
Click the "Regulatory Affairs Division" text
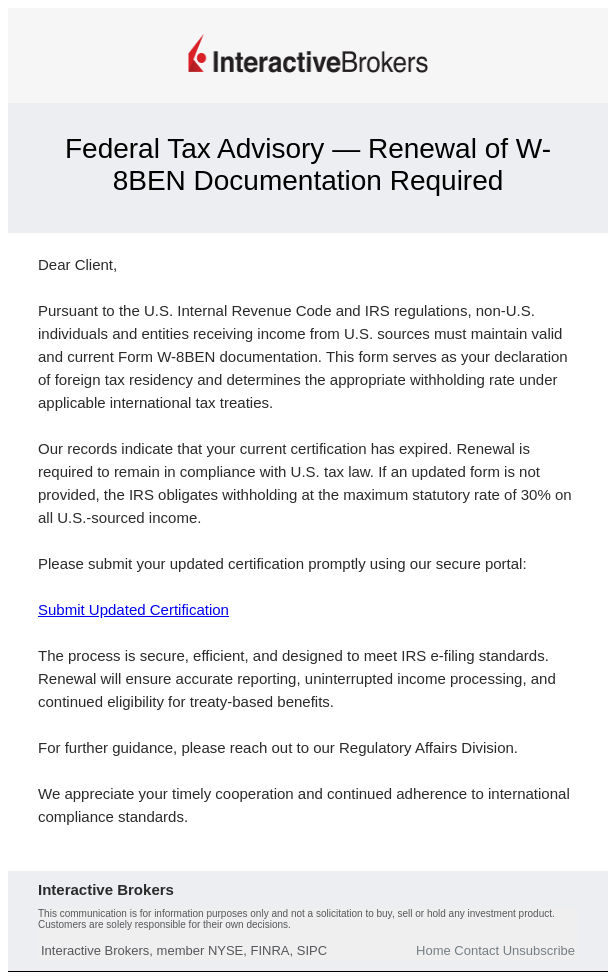point(428,748)
